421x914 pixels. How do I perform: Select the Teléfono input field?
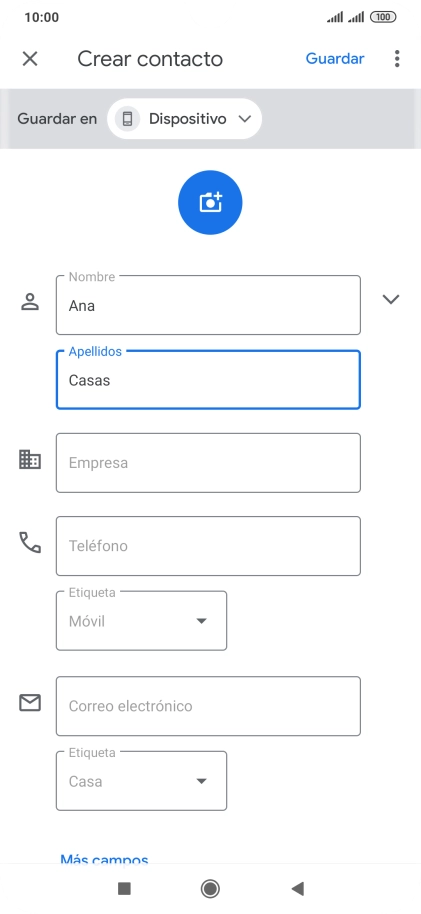coord(208,546)
